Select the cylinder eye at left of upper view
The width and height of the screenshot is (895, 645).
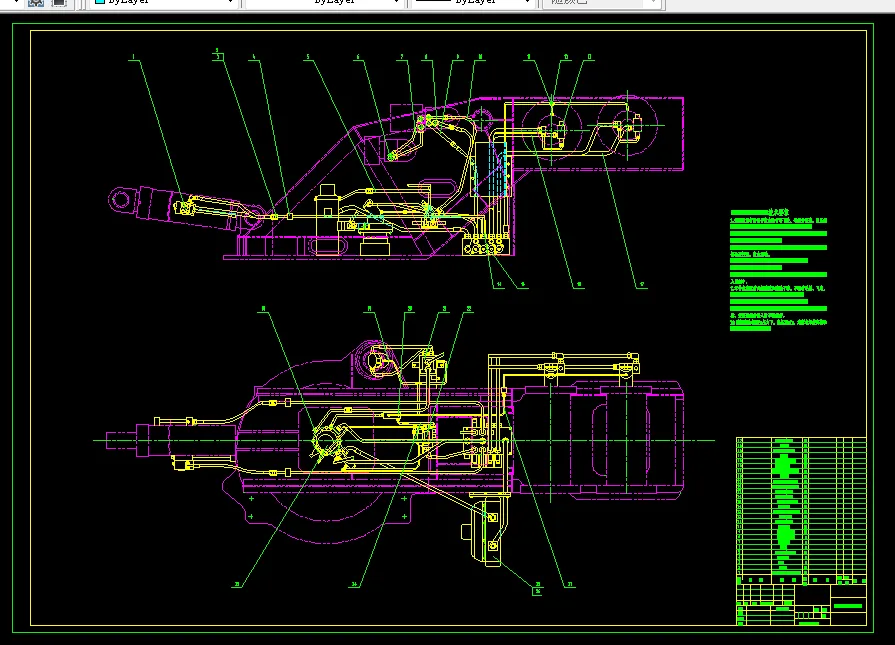coord(122,200)
